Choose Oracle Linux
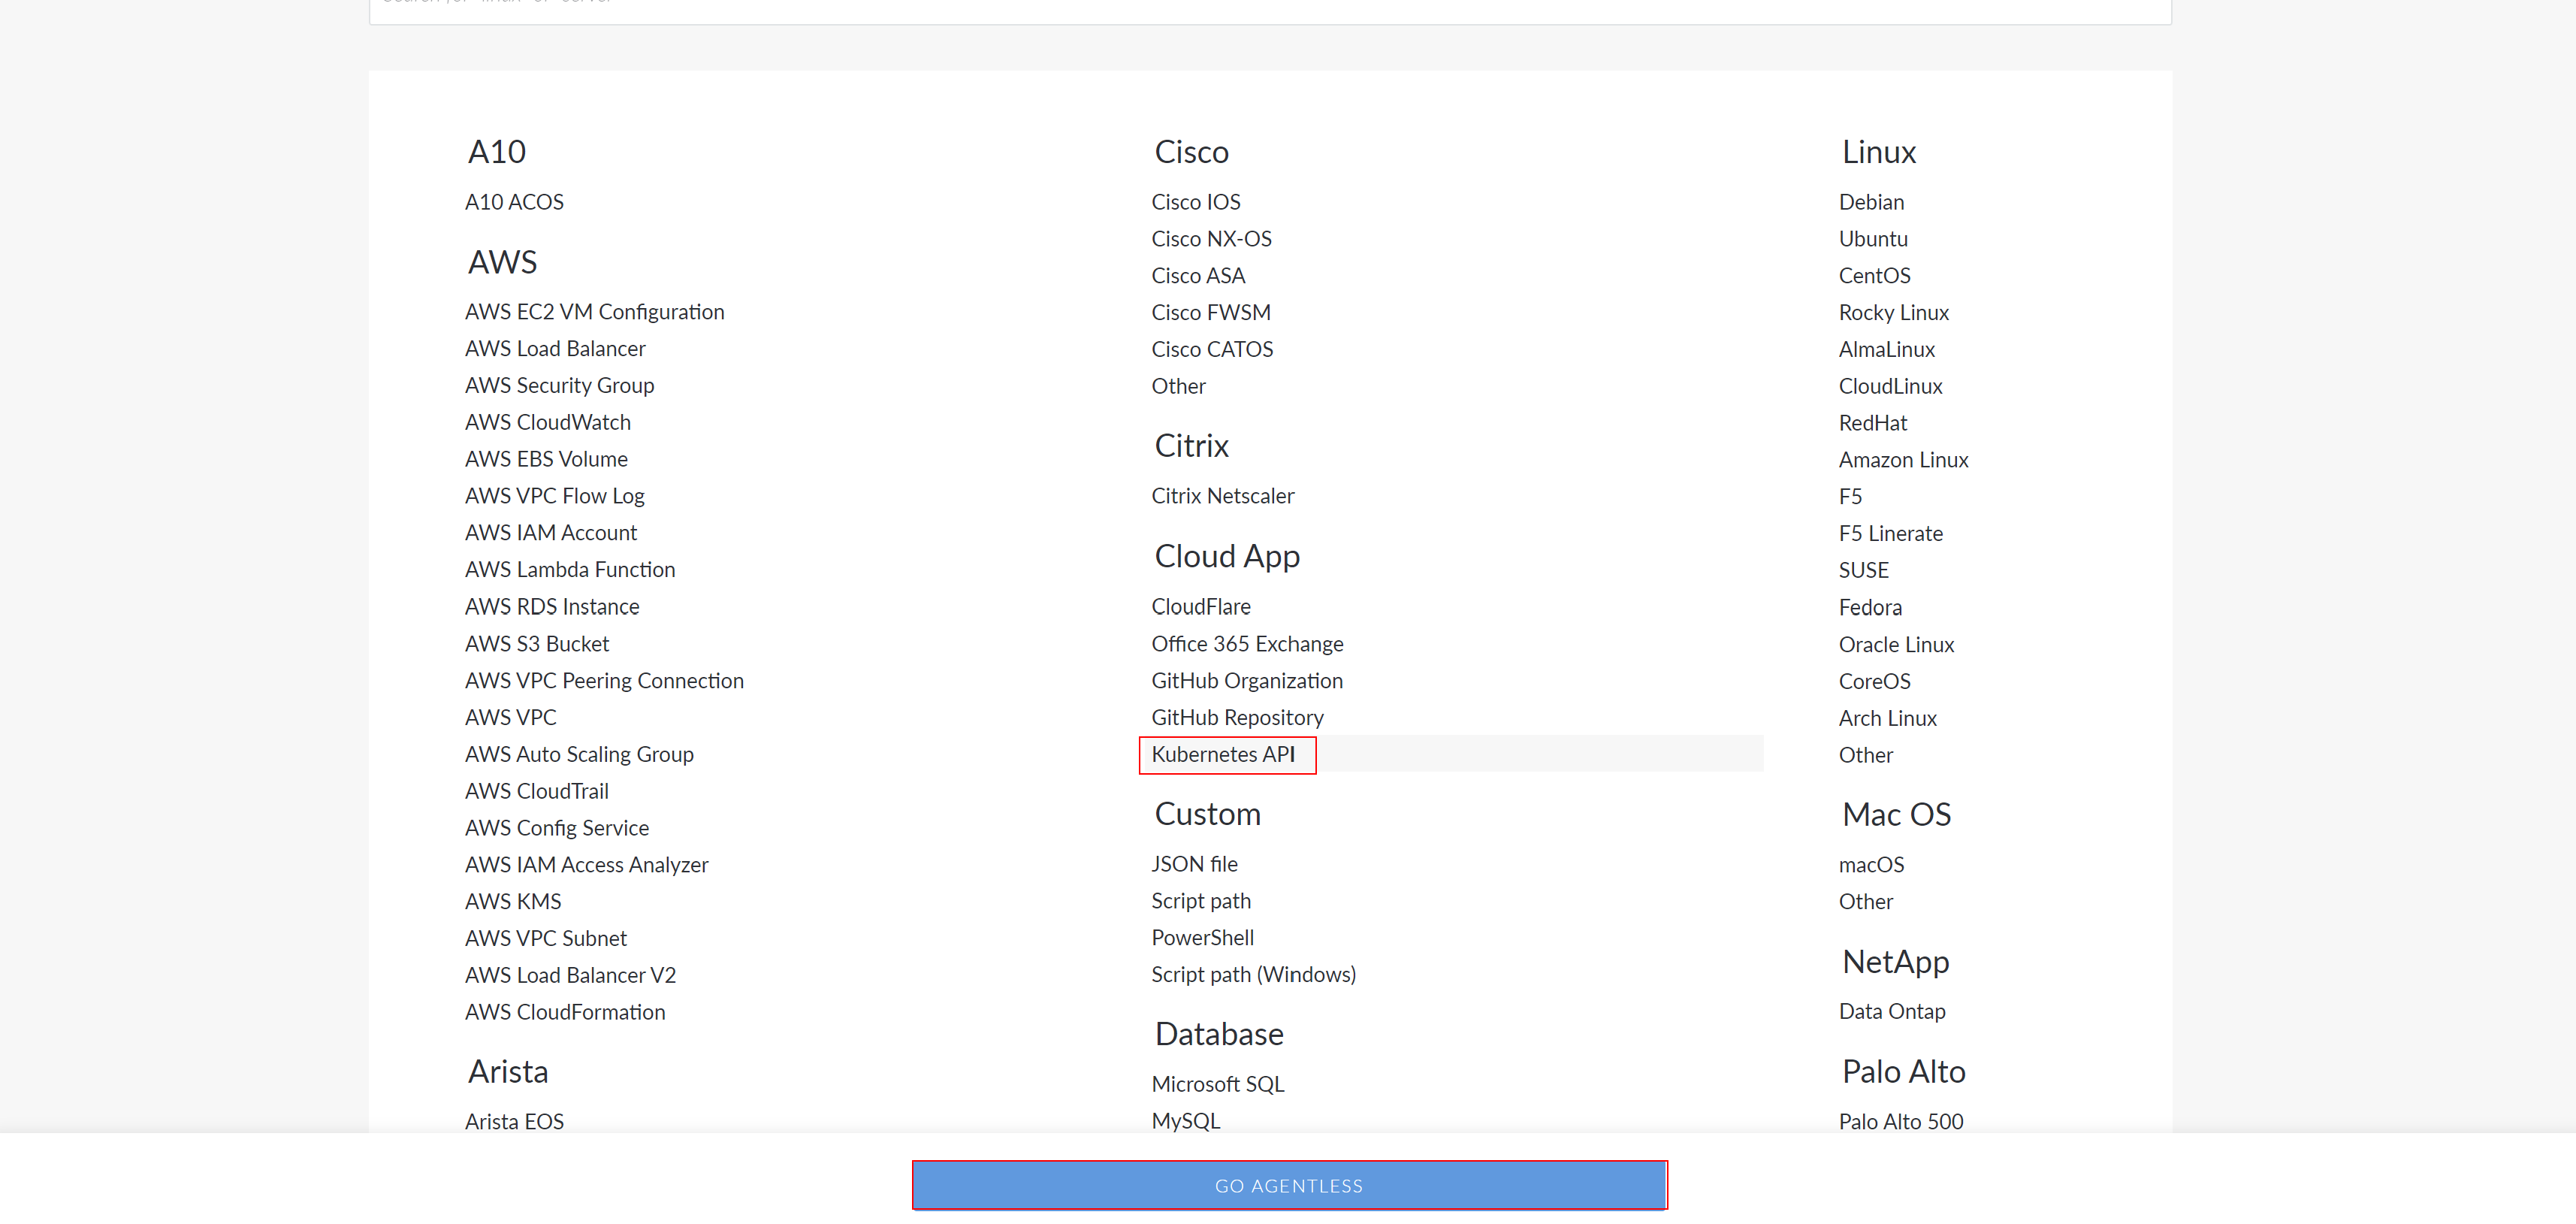 [1896, 645]
